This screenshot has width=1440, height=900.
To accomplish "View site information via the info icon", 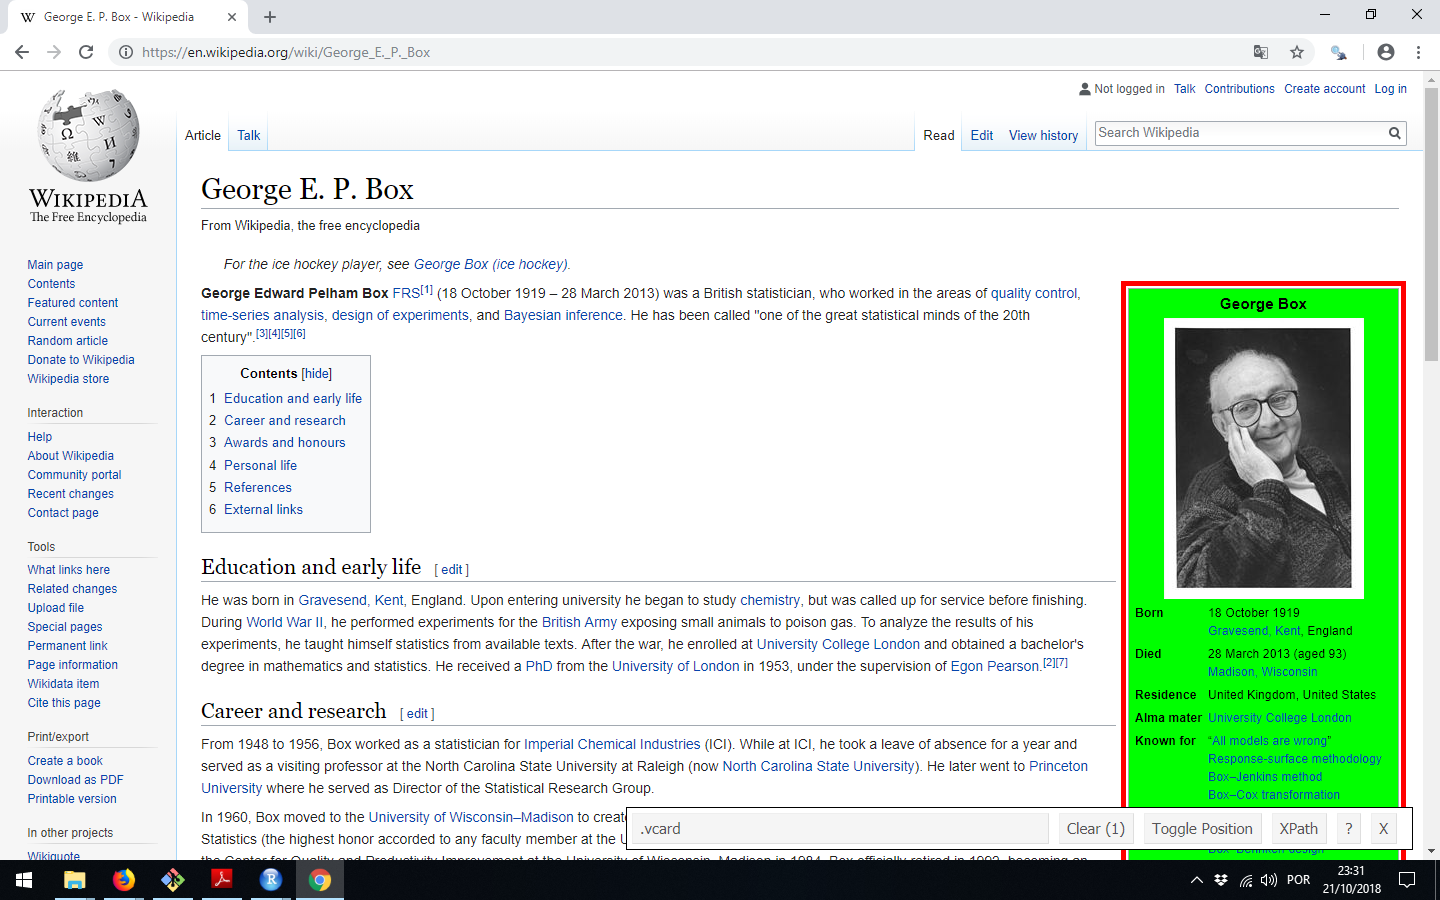I will click(x=126, y=52).
